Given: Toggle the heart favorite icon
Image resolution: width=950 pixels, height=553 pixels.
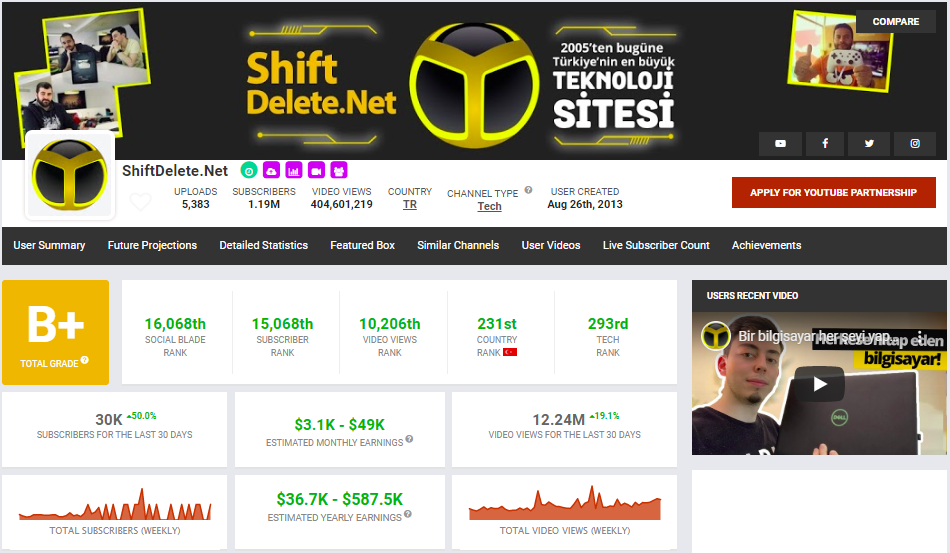Looking at the screenshot, I should (140, 202).
